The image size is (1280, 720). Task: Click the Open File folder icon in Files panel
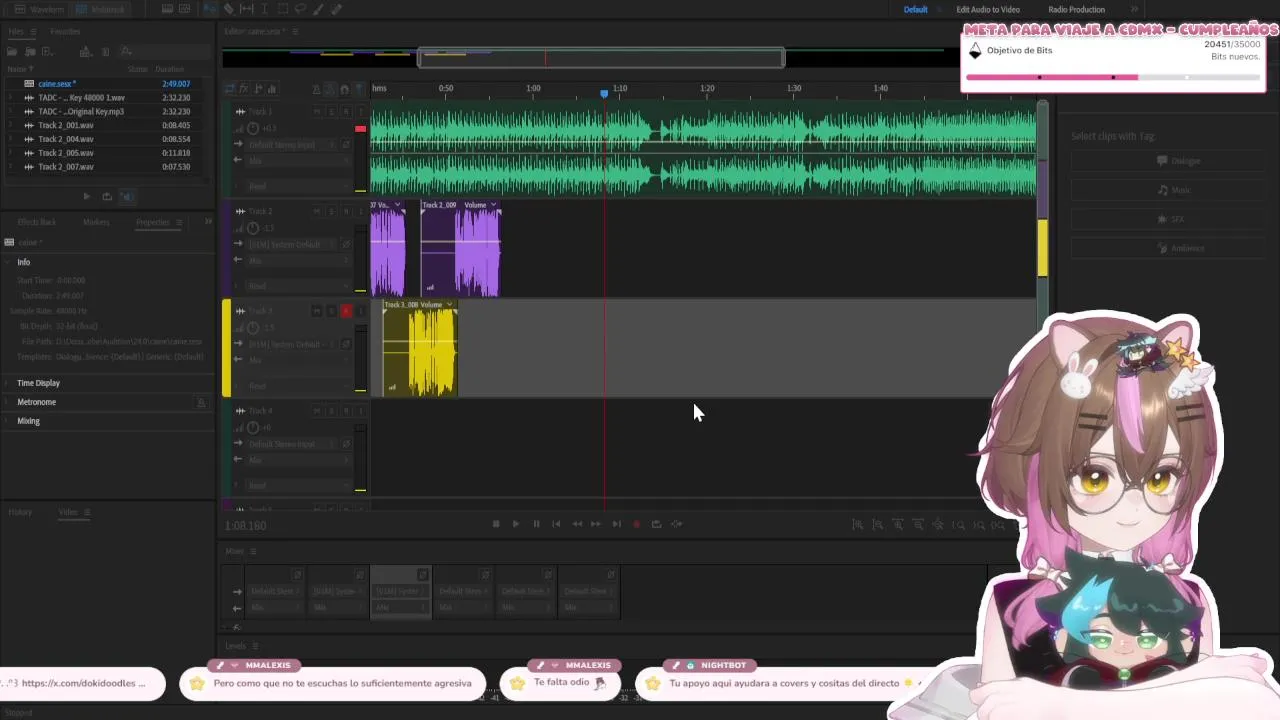[x=12, y=51]
